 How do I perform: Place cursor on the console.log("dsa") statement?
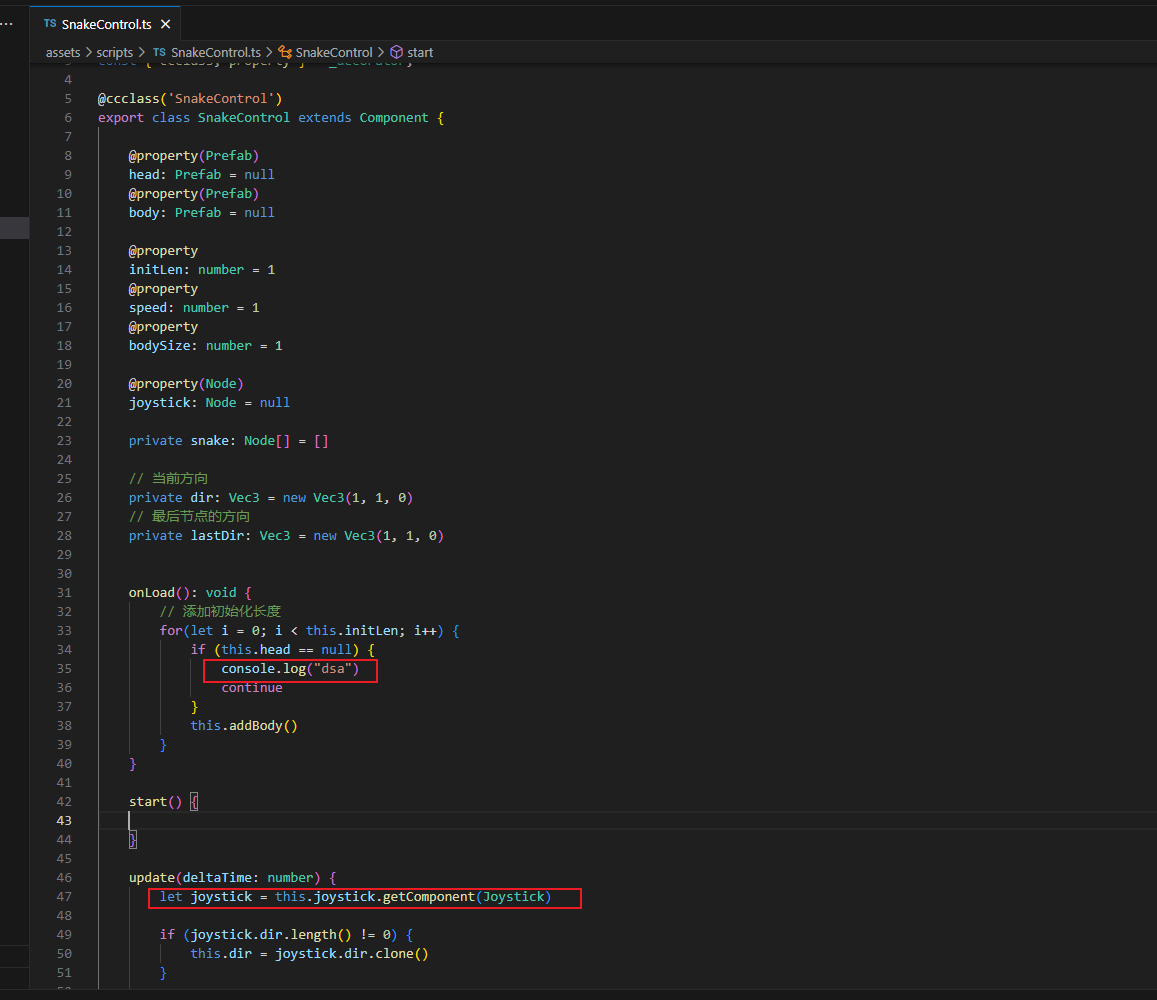click(289, 669)
